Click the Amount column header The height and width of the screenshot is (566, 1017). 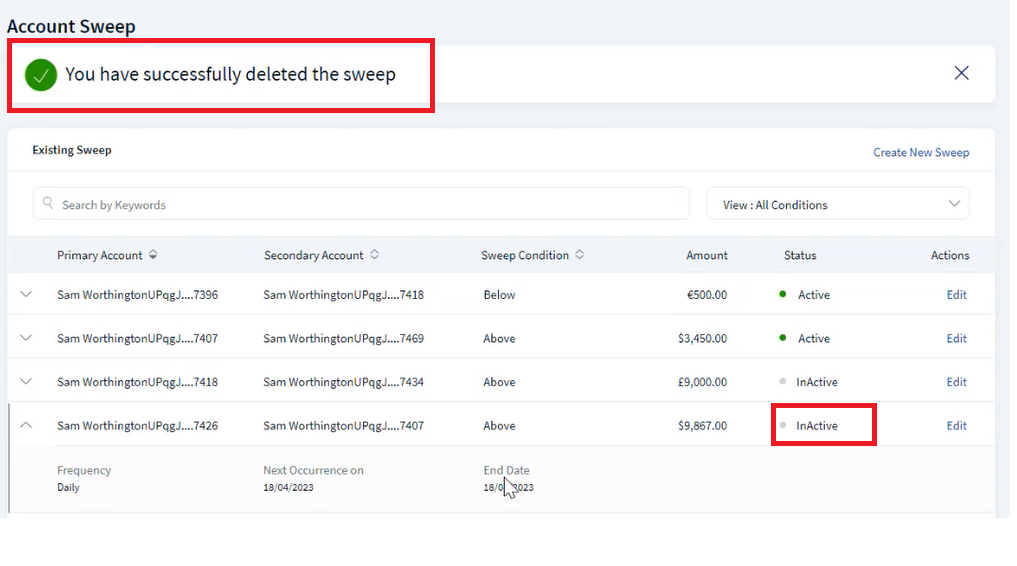707,255
